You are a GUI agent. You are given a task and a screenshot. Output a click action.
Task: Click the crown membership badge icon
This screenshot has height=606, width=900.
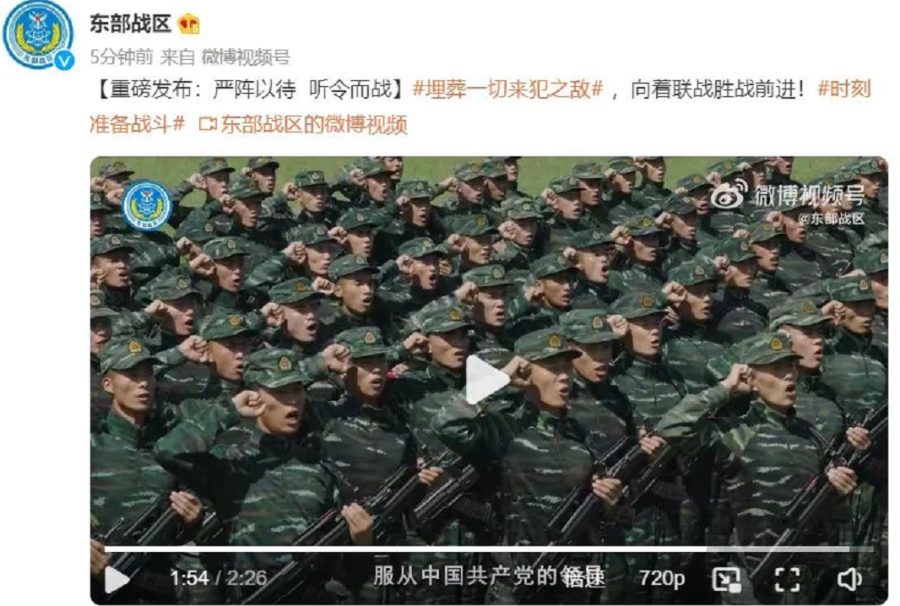[x=189, y=24]
